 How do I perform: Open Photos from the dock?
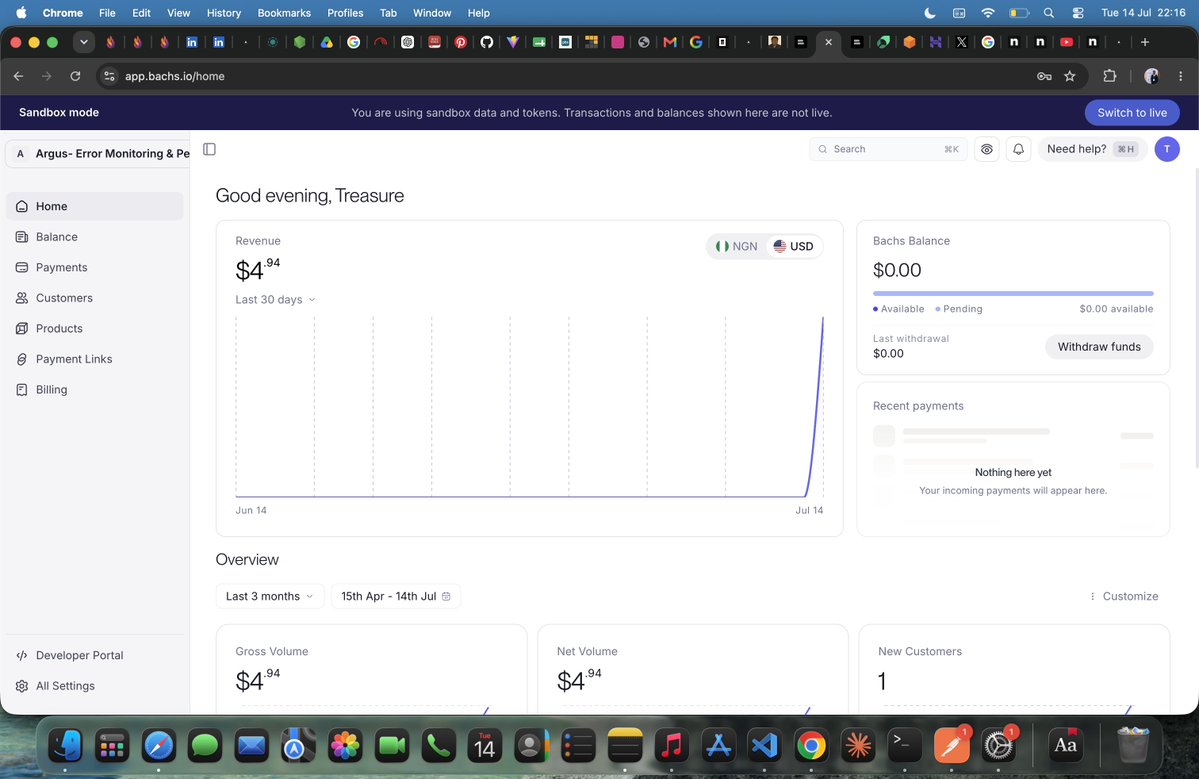pyautogui.click(x=345, y=746)
